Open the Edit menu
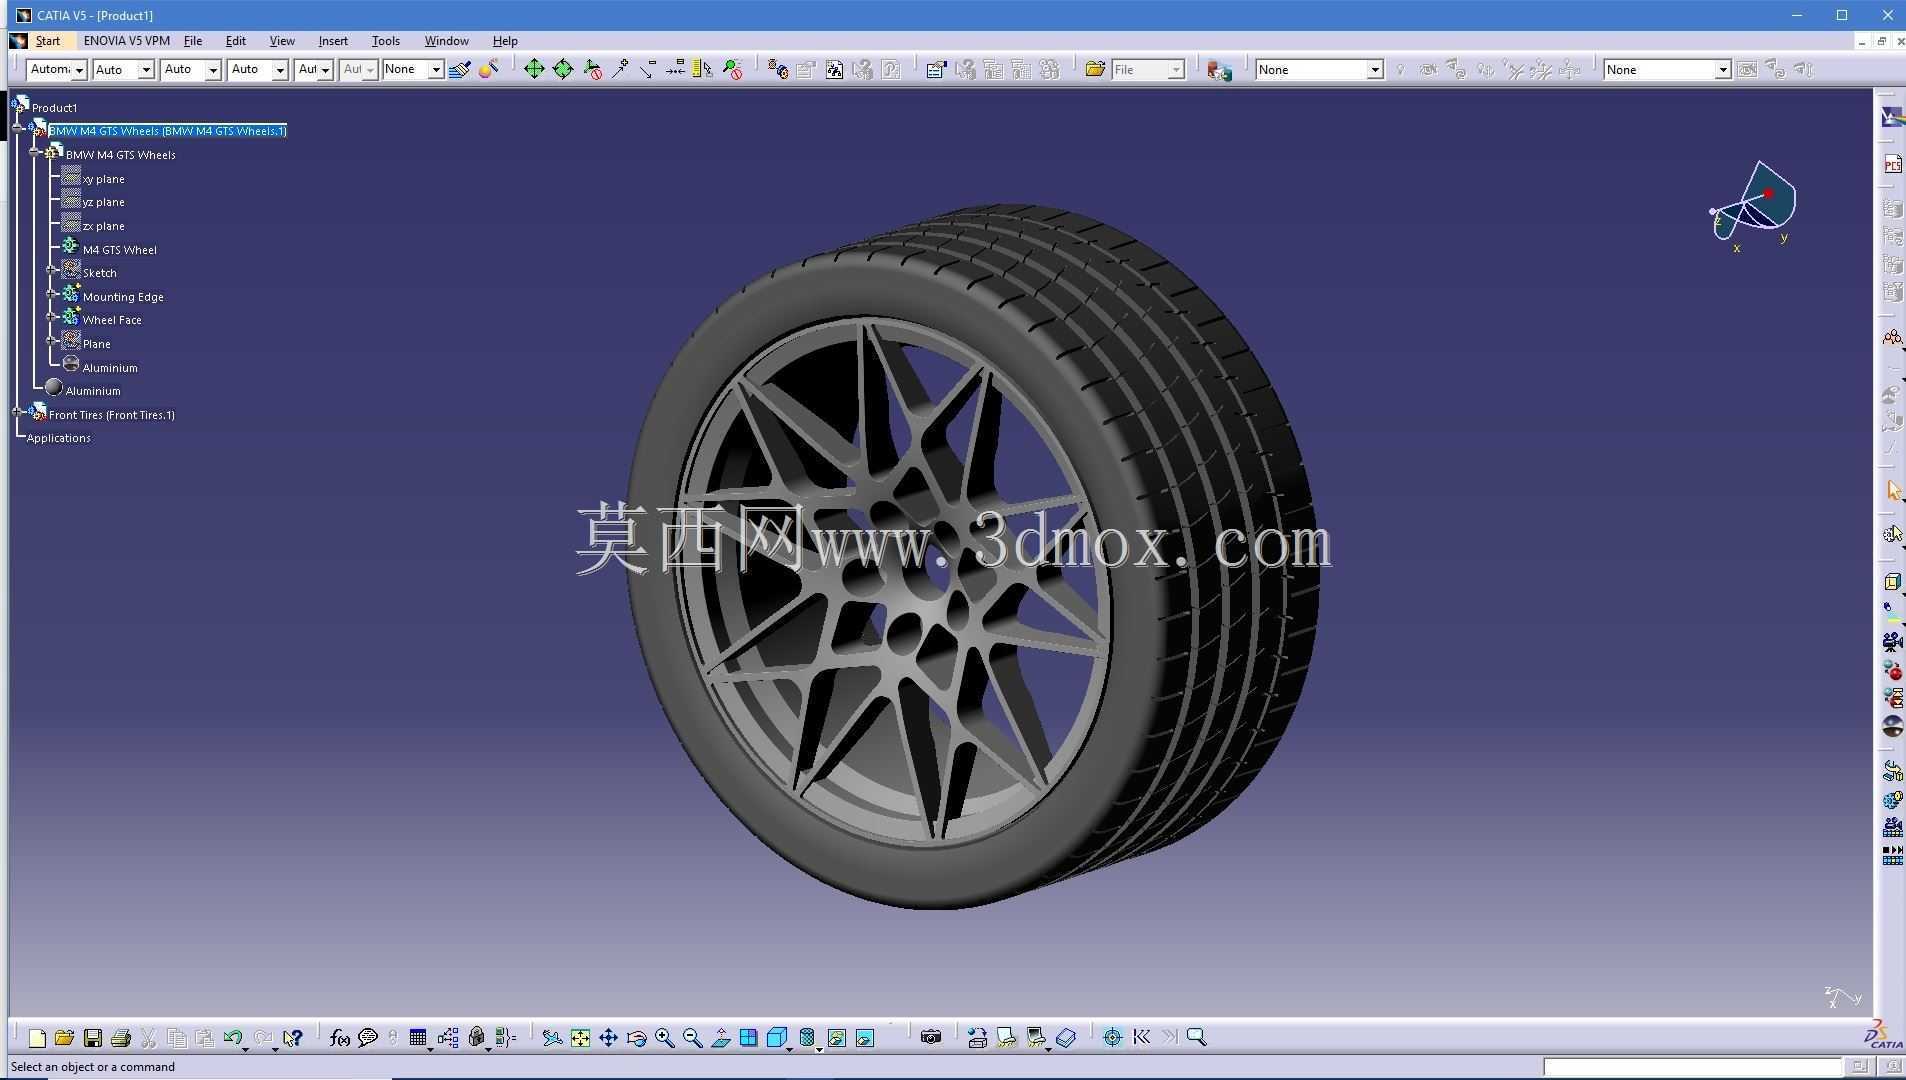This screenshot has width=1906, height=1080. [235, 41]
